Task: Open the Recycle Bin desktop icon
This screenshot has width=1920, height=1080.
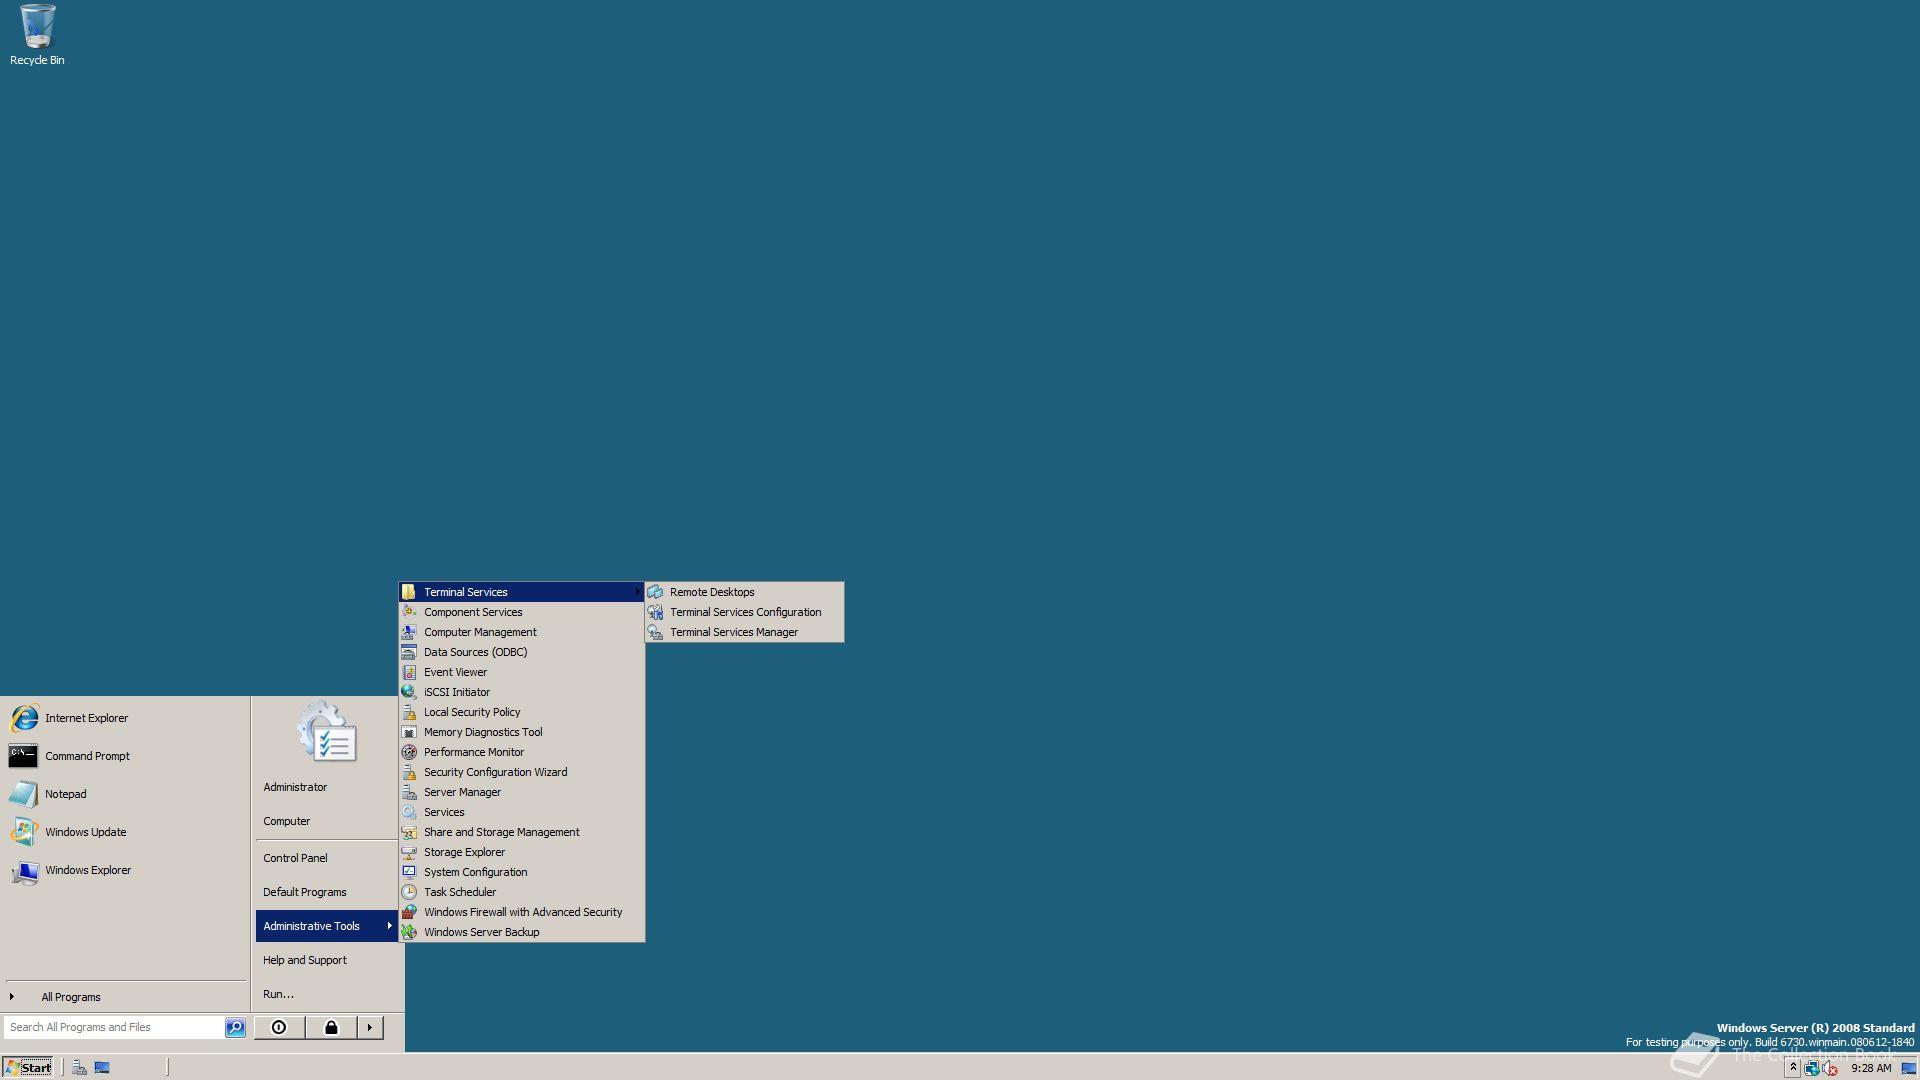Action: click(x=37, y=35)
